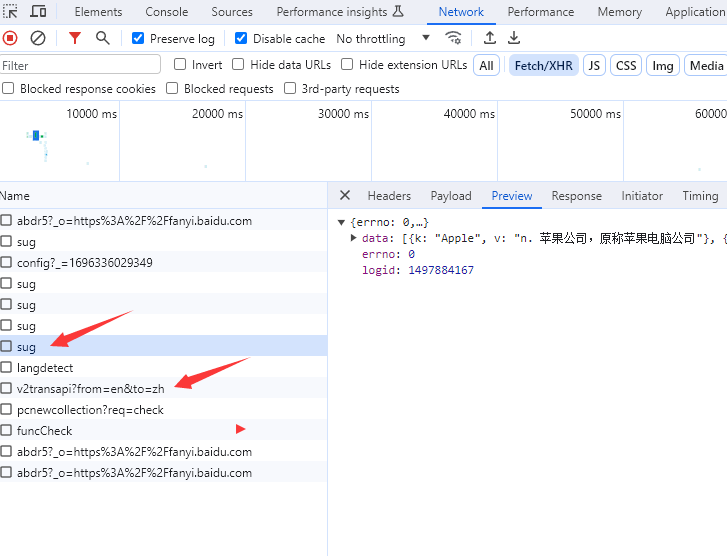
Task: Export HAR file with download icon
Action: [x=514, y=38]
